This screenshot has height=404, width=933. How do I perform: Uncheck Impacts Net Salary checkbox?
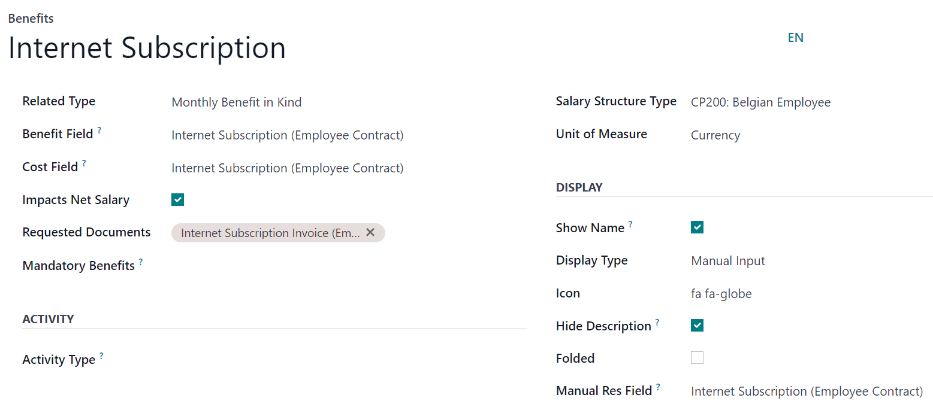pyautogui.click(x=178, y=200)
